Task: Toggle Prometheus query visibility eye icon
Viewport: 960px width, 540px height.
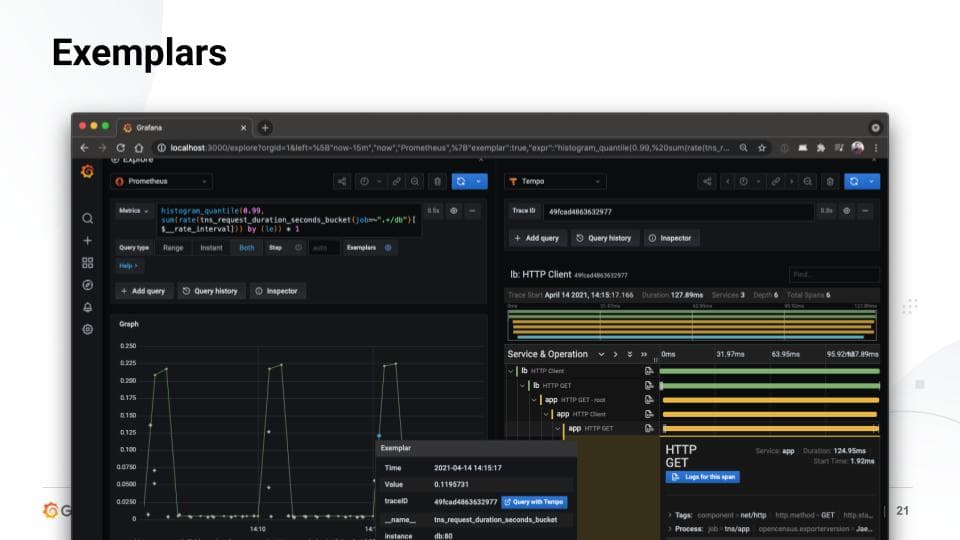Action: coord(454,211)
